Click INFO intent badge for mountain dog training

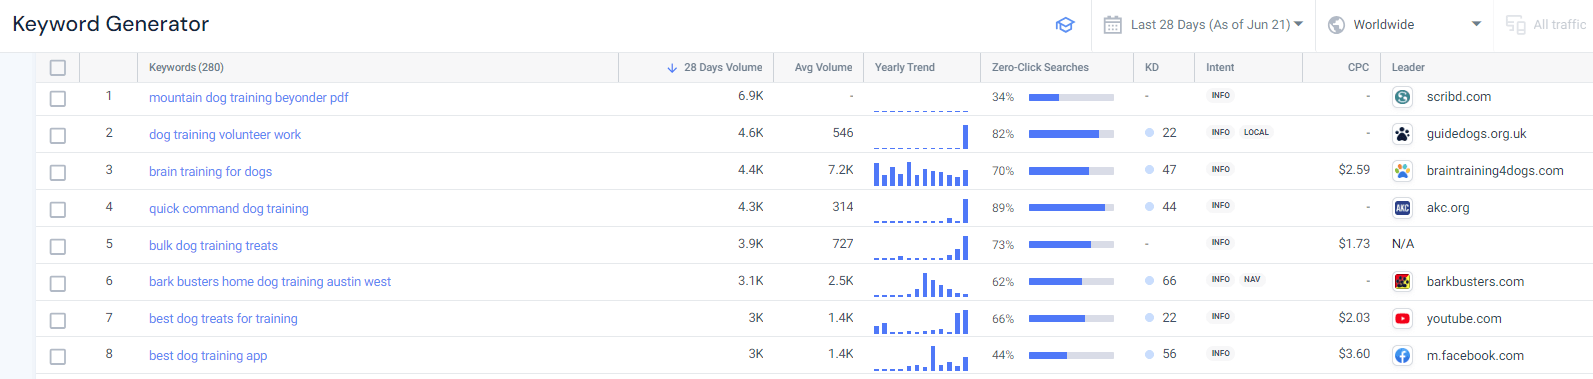pos(1220,96)
